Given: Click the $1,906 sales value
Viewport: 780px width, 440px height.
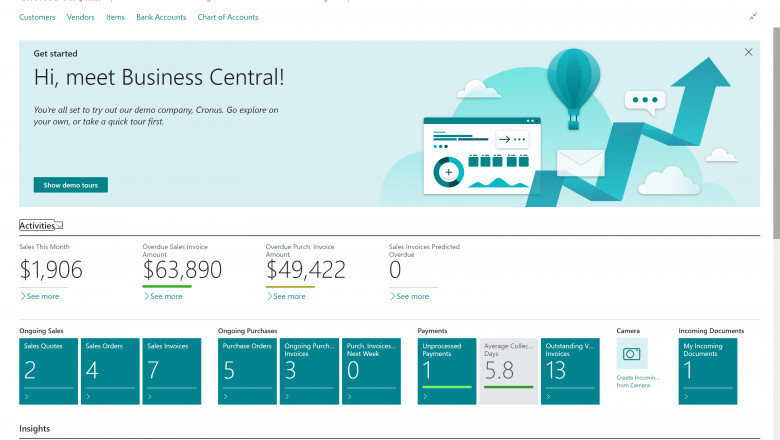Looking at the screenshot, I should pos(51,270).
